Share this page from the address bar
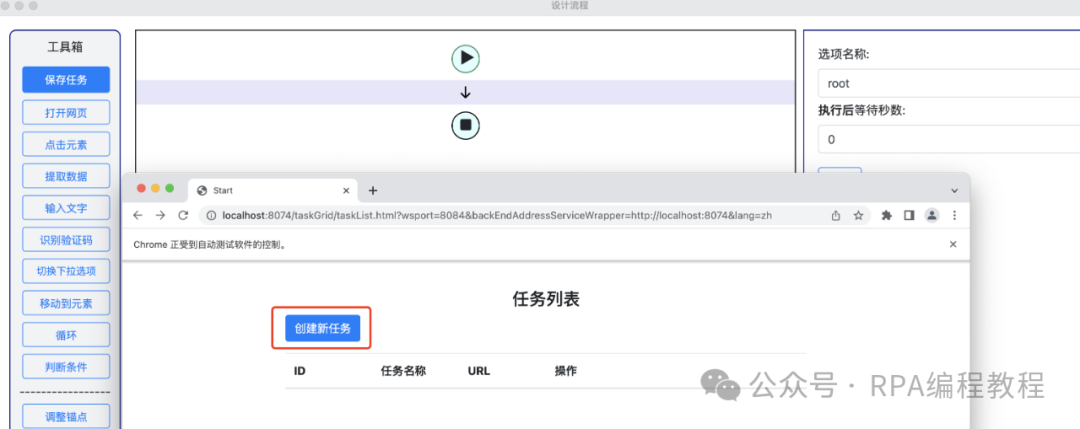The height and width of the screenshot is (429, 1080). (836, 216)
